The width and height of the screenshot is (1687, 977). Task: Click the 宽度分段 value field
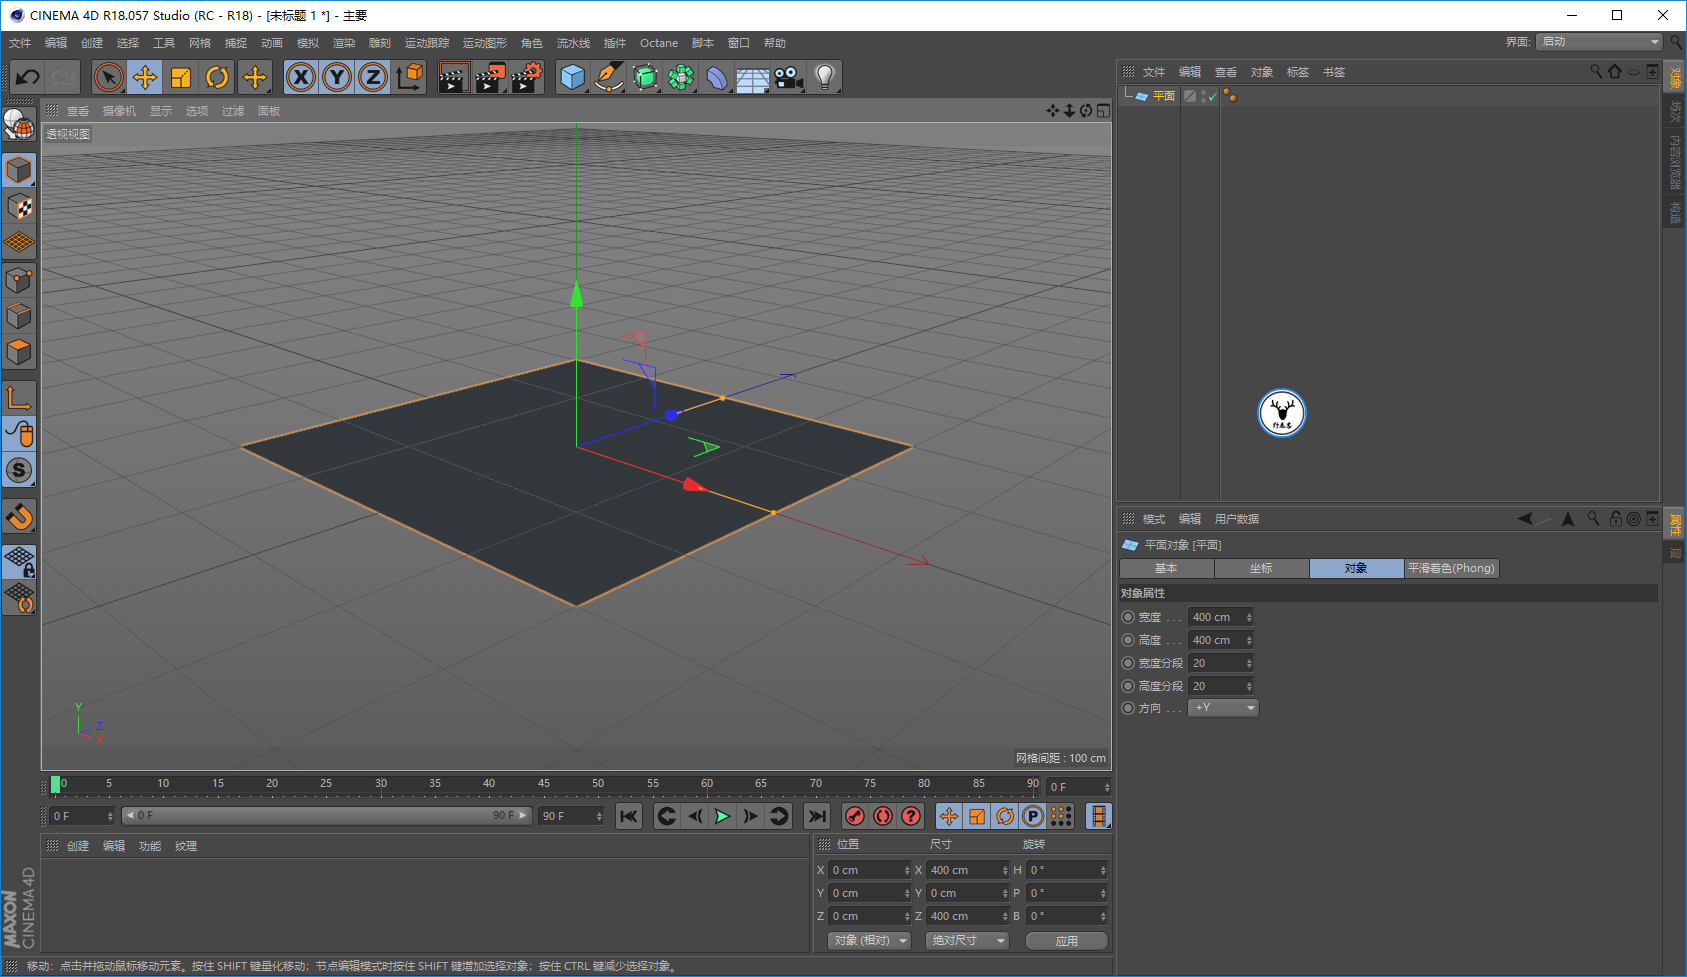(1220, 663)
